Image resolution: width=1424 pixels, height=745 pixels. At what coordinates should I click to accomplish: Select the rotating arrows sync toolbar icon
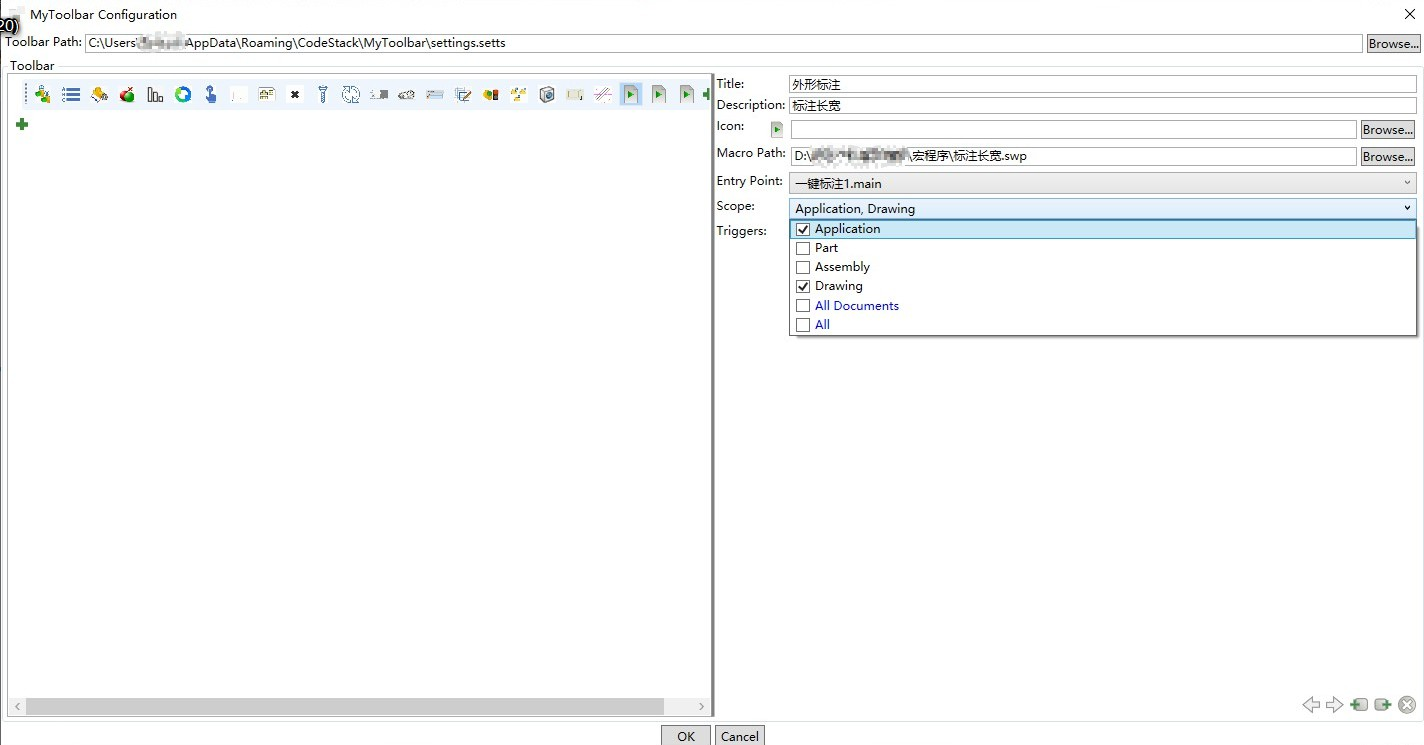point(351,94)
